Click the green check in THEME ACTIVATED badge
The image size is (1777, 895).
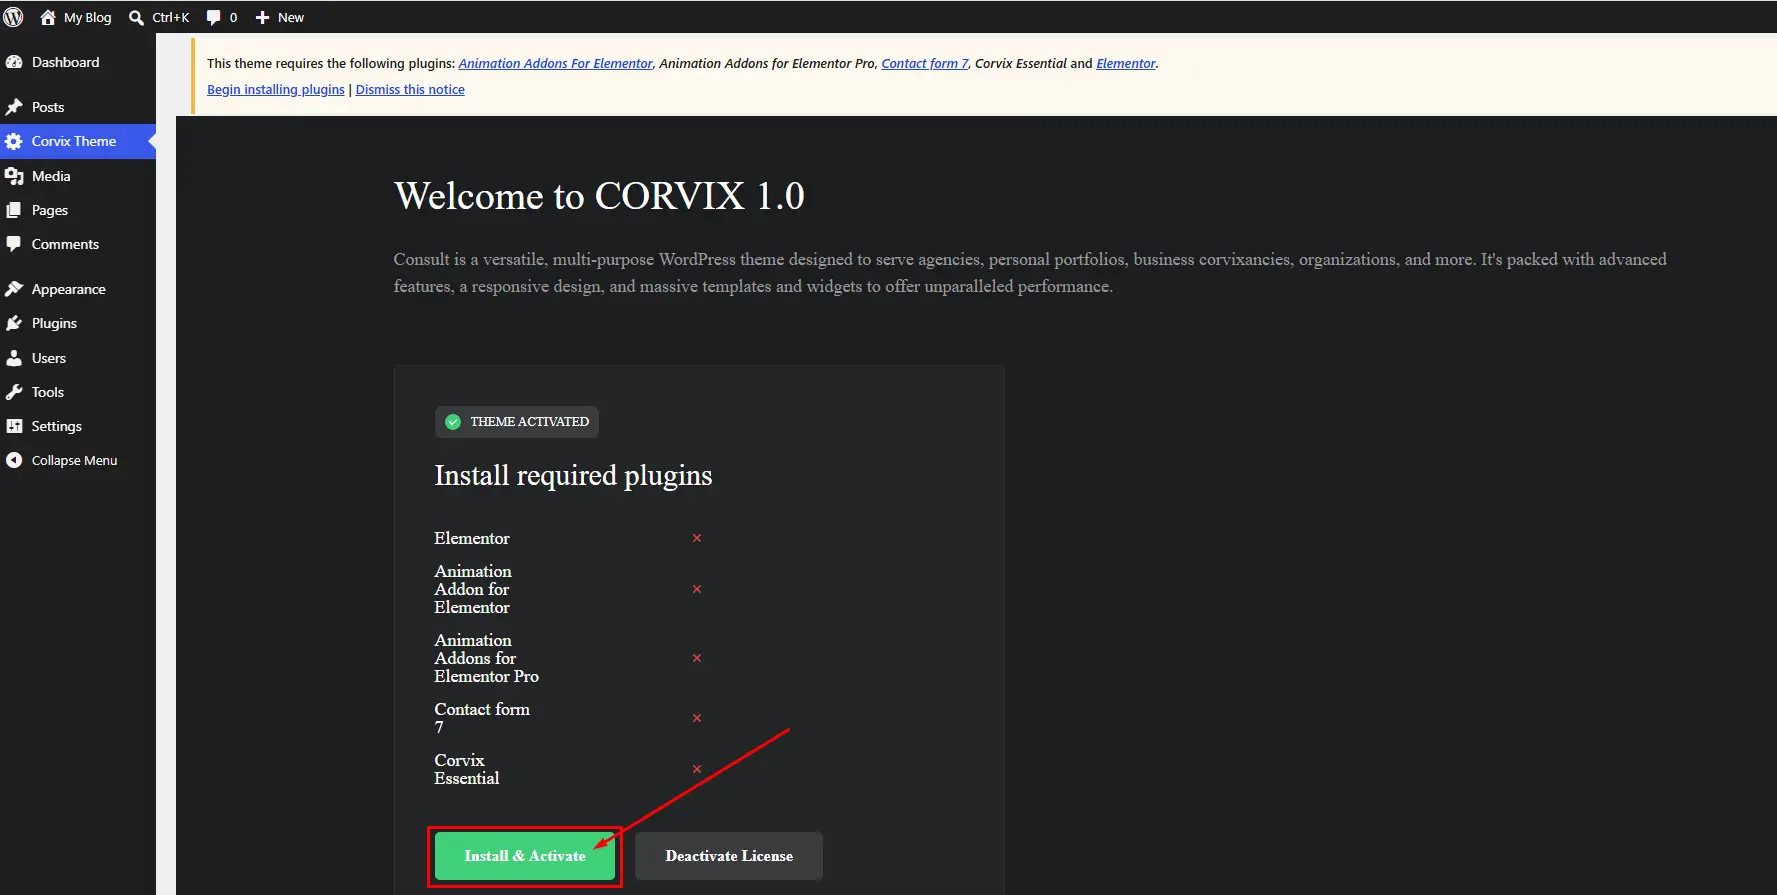click(x=453, y=422)
